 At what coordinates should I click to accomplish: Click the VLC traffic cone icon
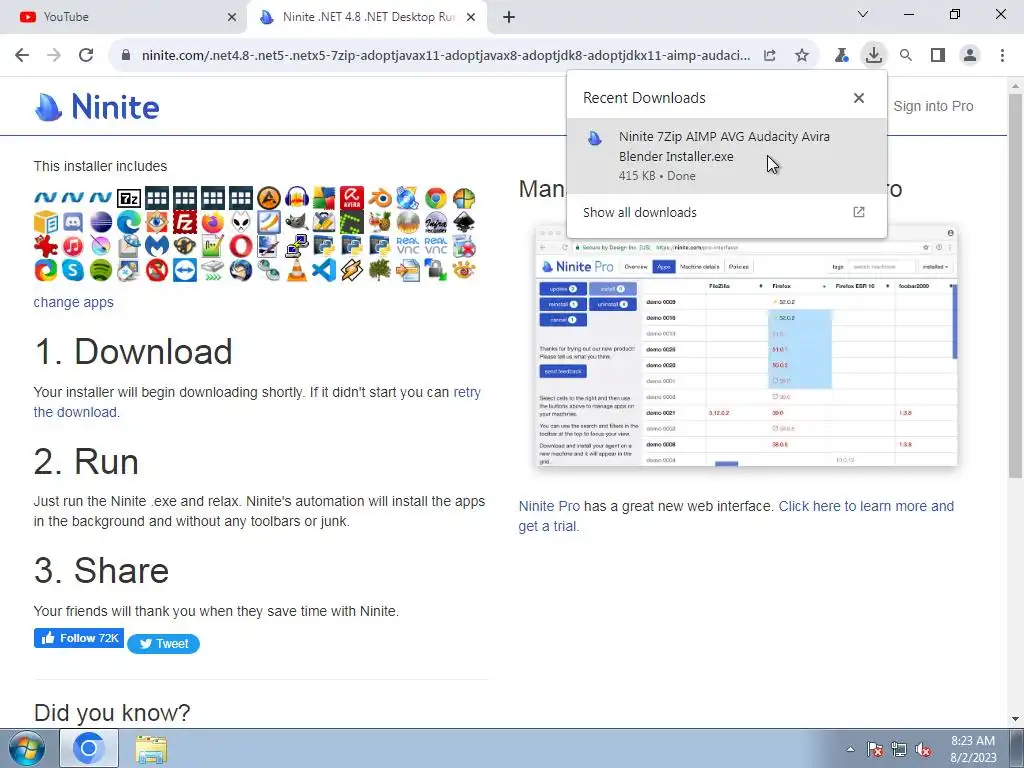pos(296,270)
